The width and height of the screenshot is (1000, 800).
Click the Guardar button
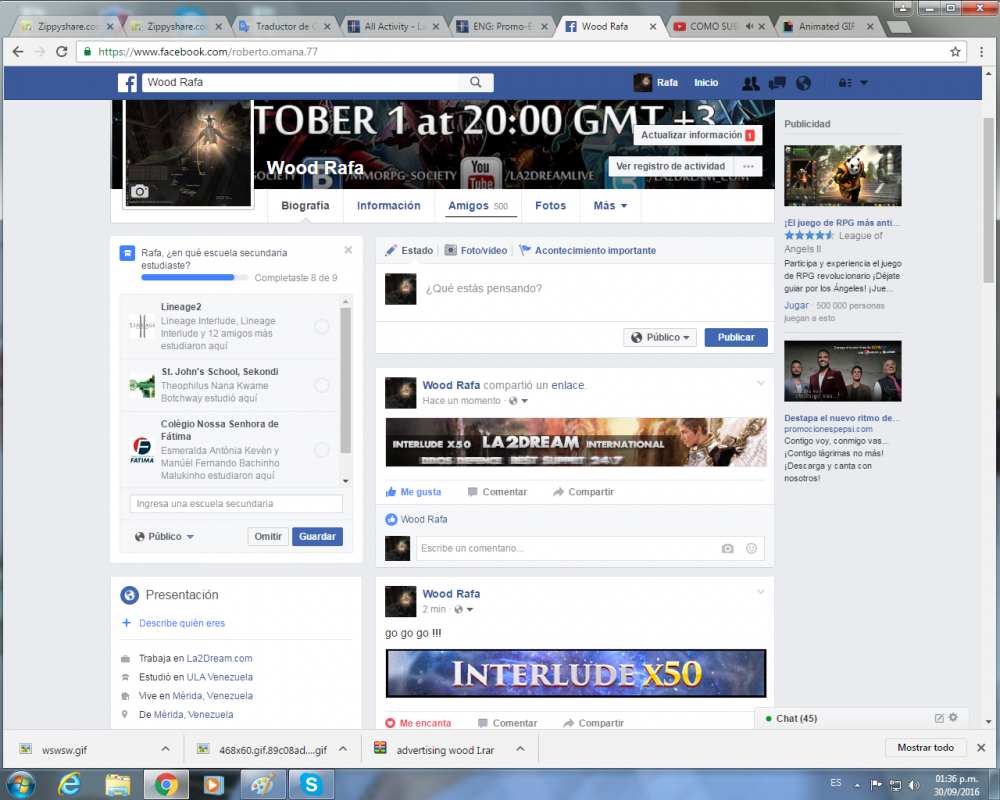click(317, 536)
